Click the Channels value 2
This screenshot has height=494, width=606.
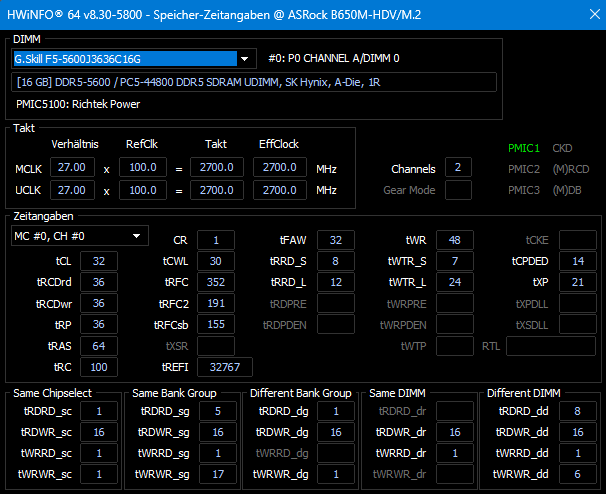pyautogui.click(x=458, y=167)
